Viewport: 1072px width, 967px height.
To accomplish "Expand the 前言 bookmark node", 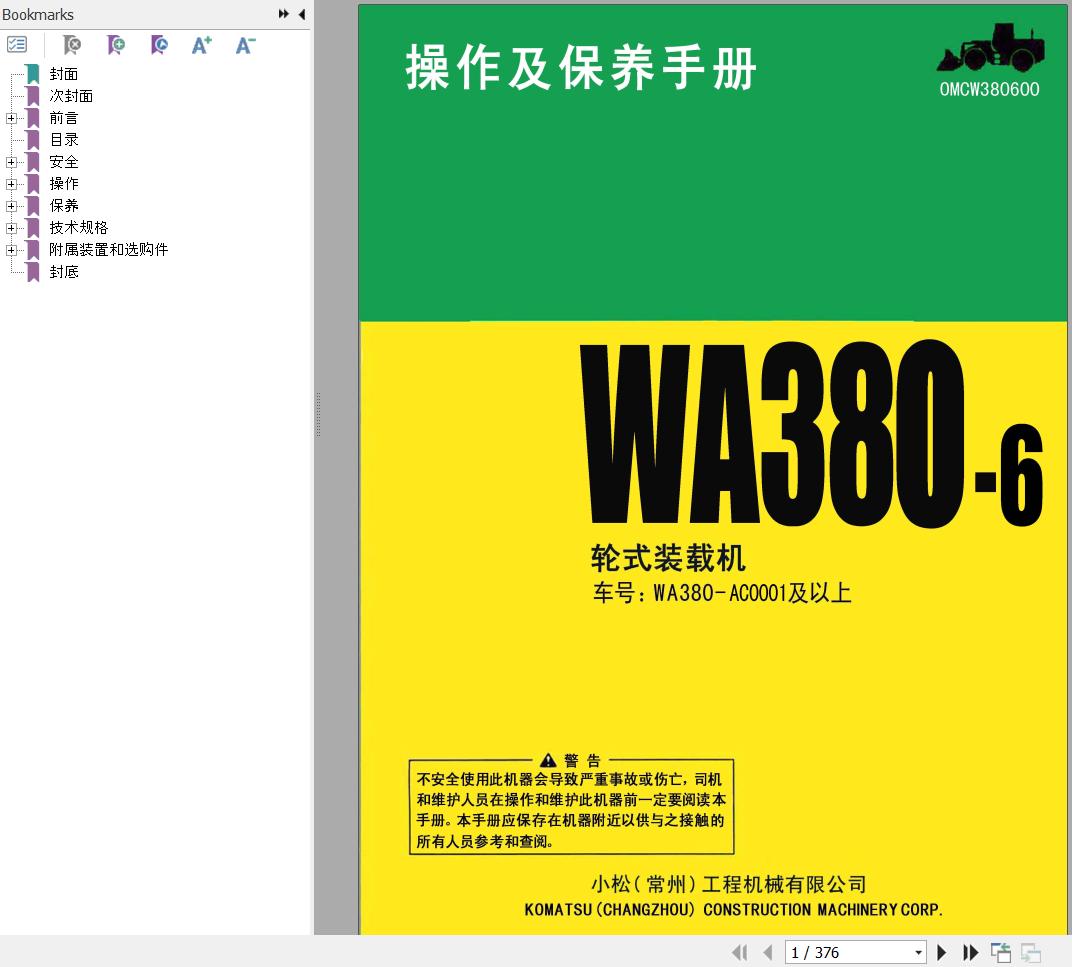I will 11,118.
